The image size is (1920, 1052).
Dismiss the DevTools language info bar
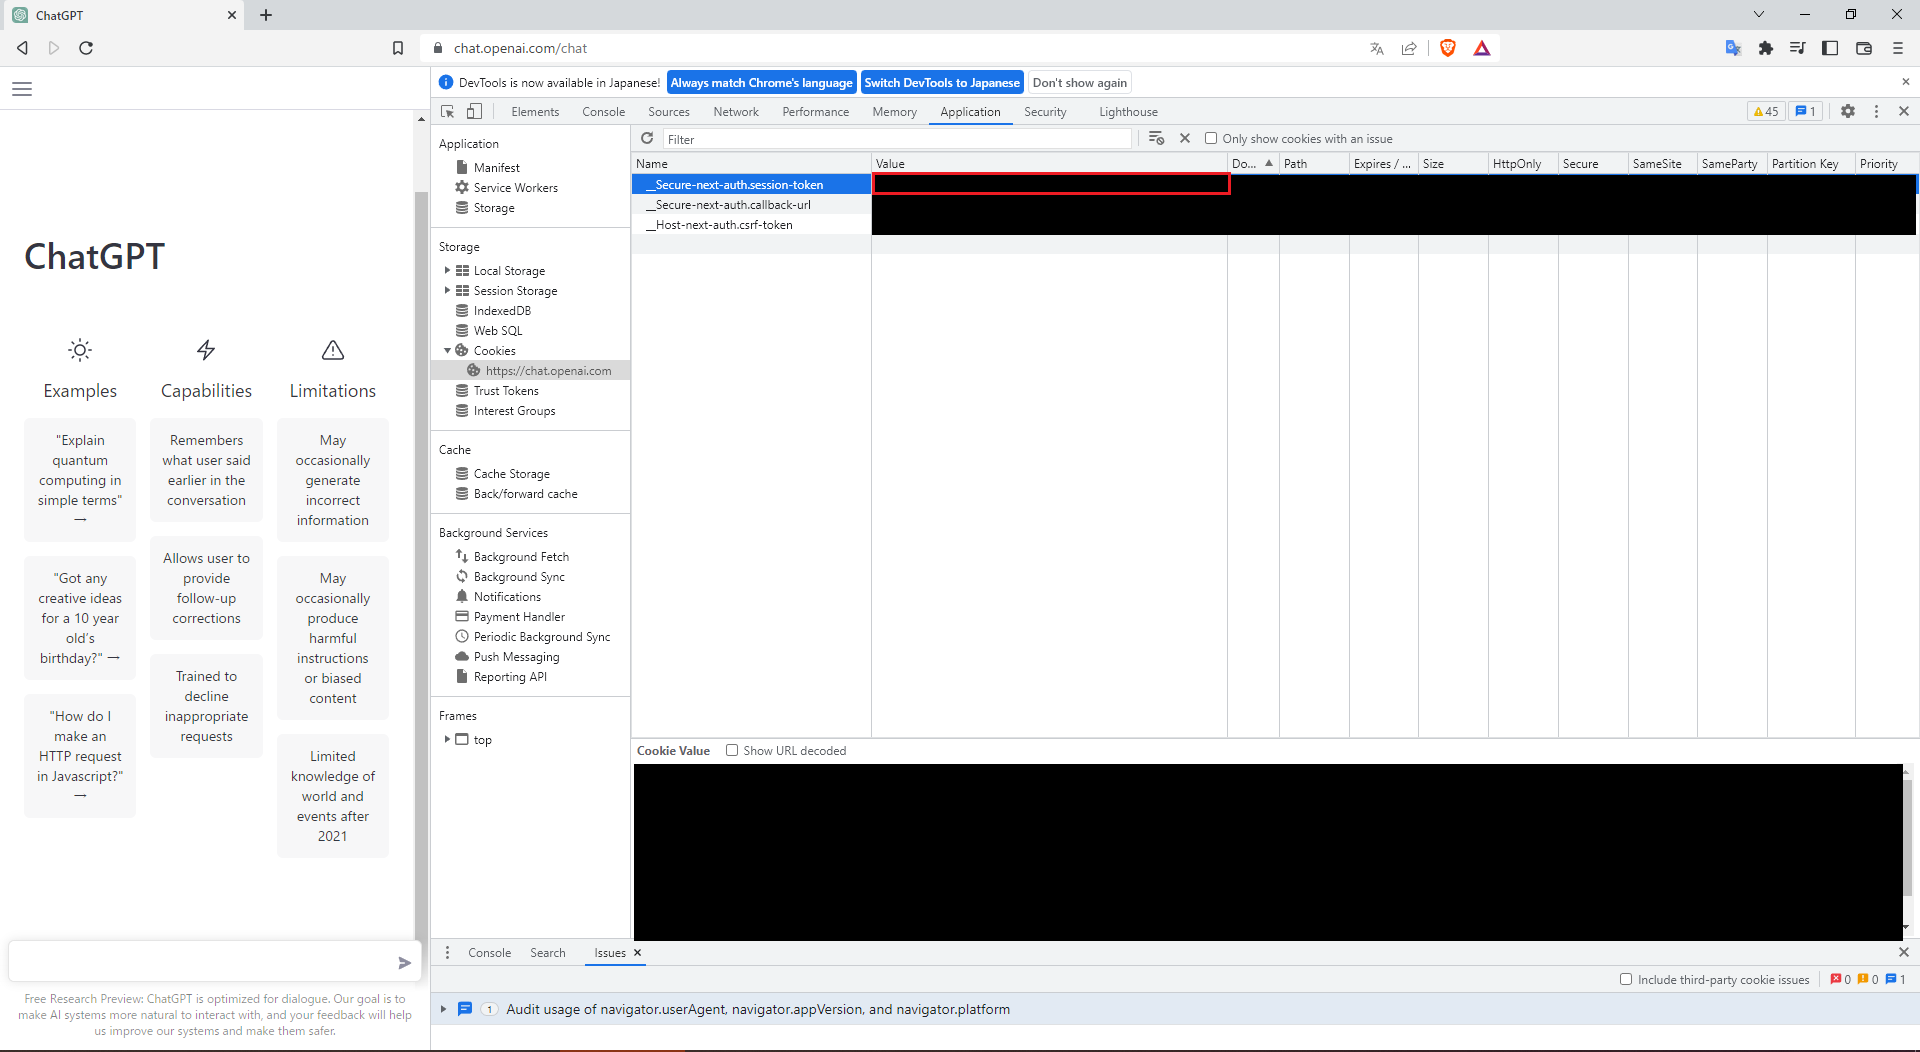[1905, 82]
